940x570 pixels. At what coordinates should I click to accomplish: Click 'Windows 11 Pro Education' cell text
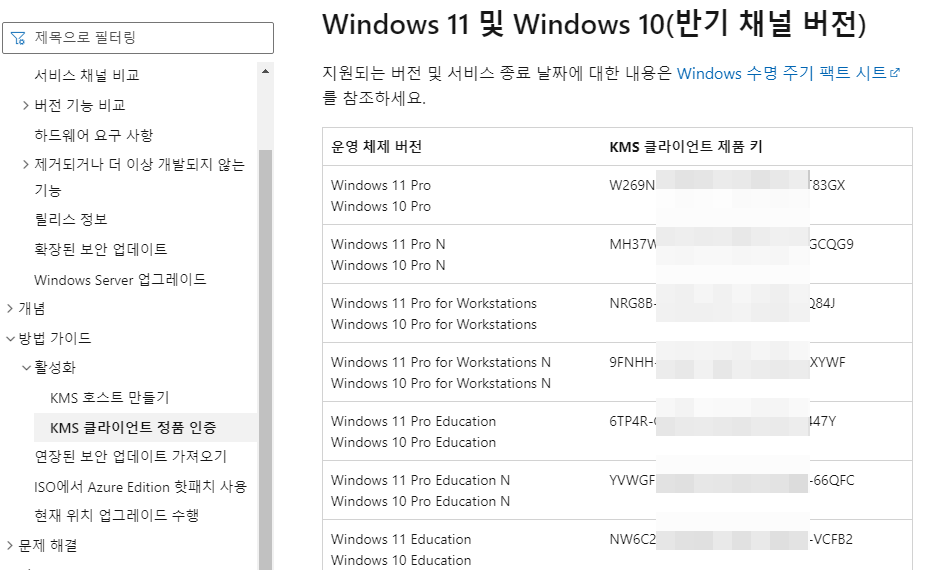tap(414, 421)
